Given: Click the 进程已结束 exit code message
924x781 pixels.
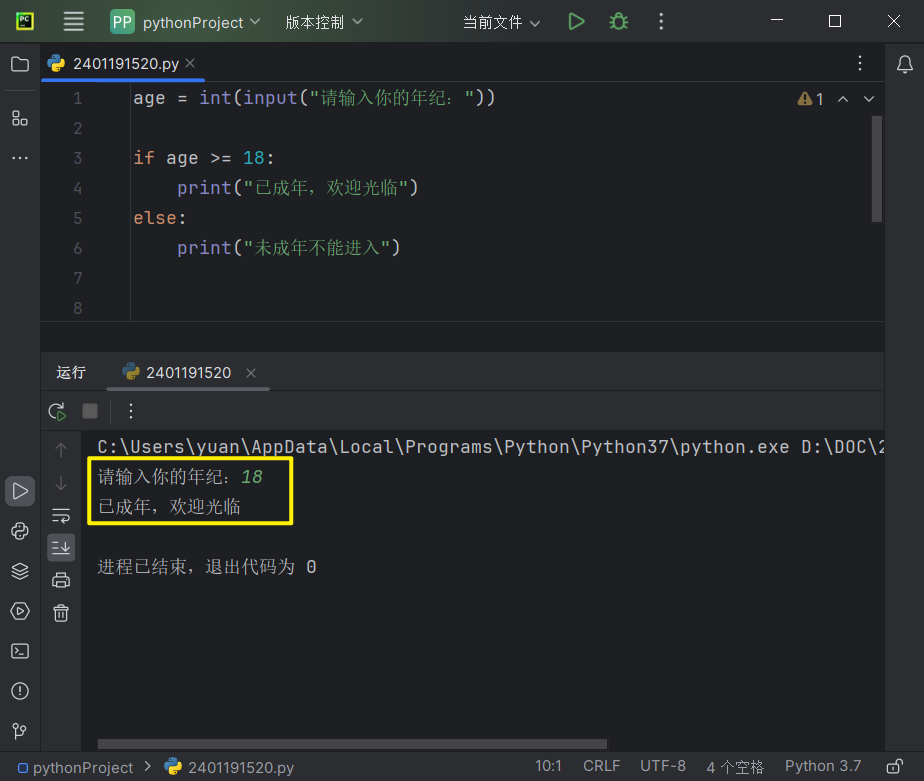Looking at the screenshot, I should [207, 567].
